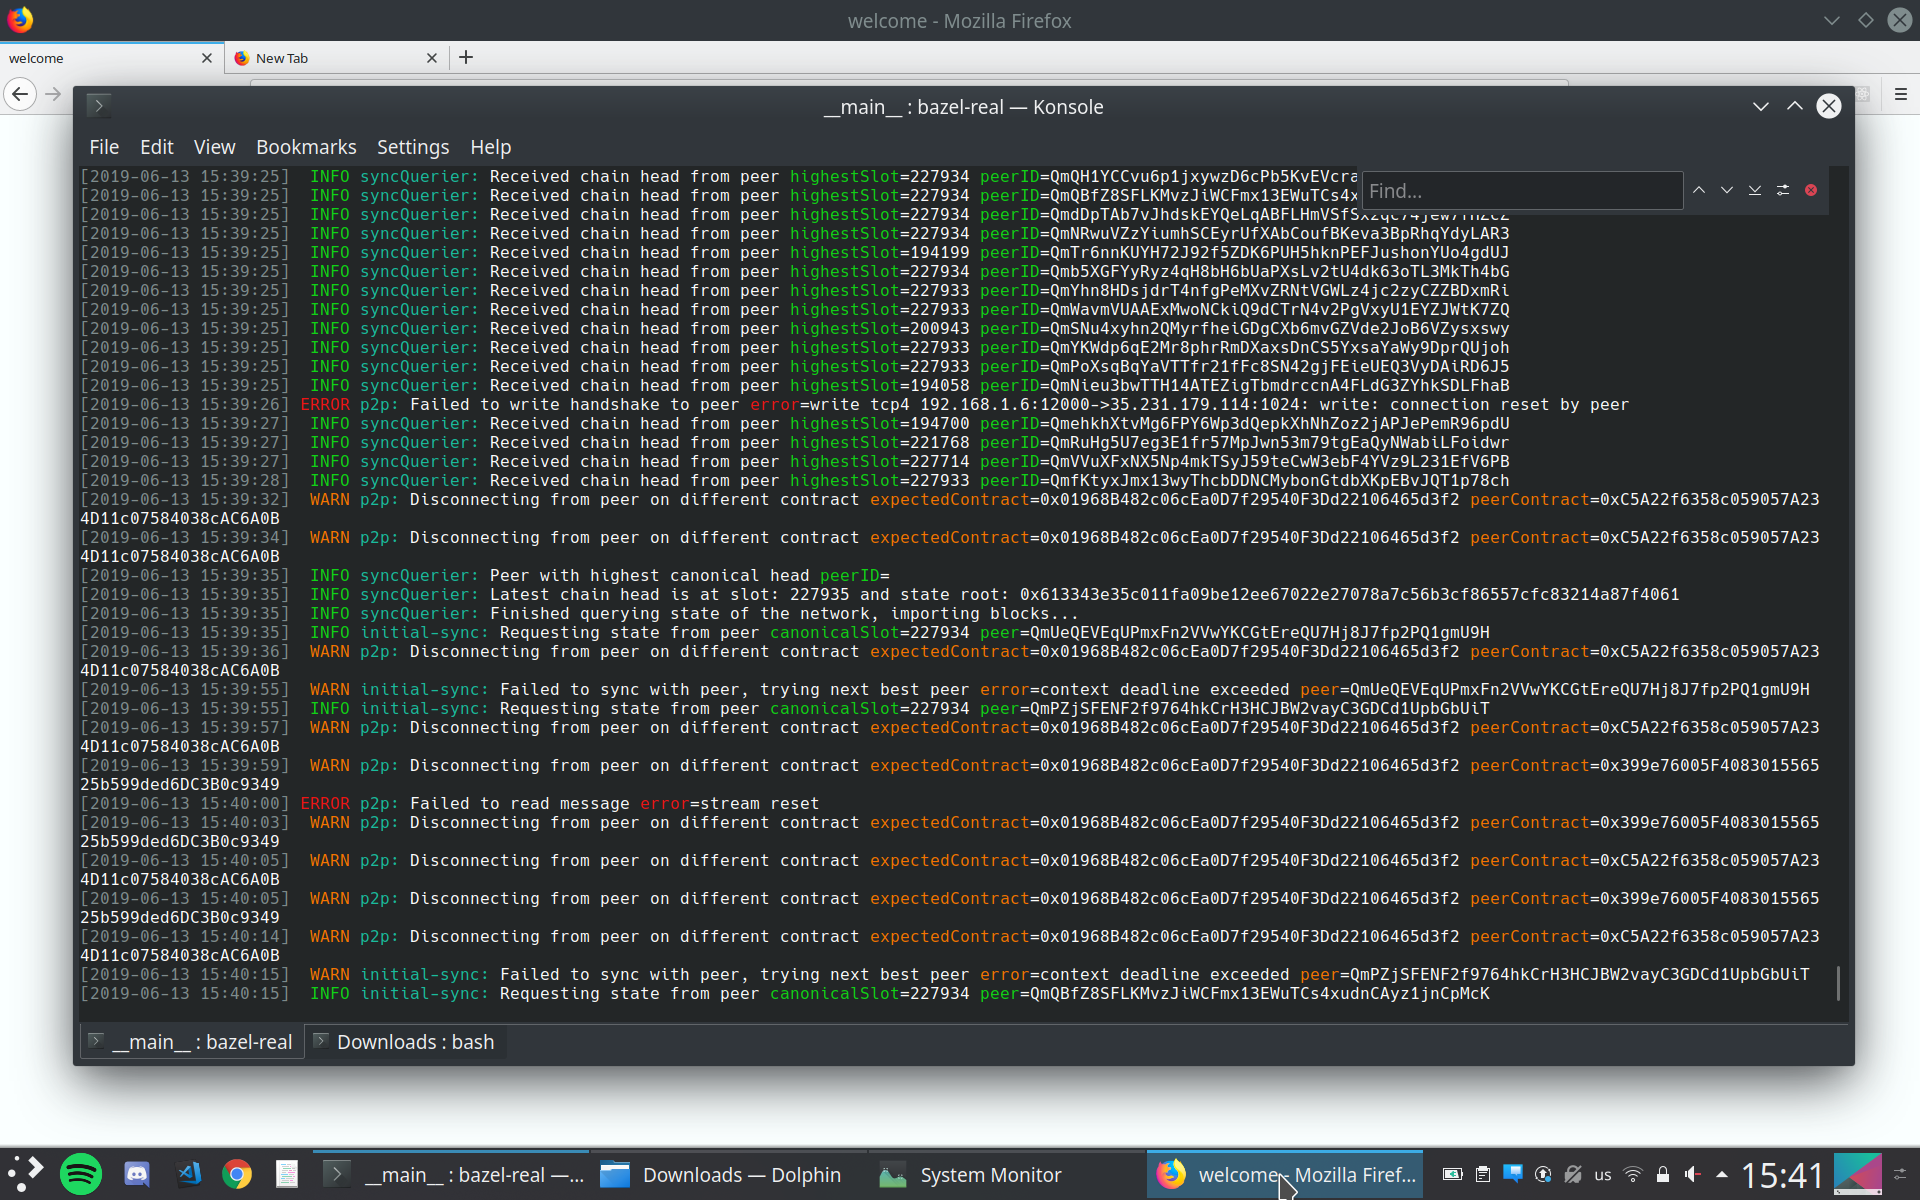Click Firefox title bar maximize diamond
The image size is (1920, 1200).
click(x=1865, y=20)
